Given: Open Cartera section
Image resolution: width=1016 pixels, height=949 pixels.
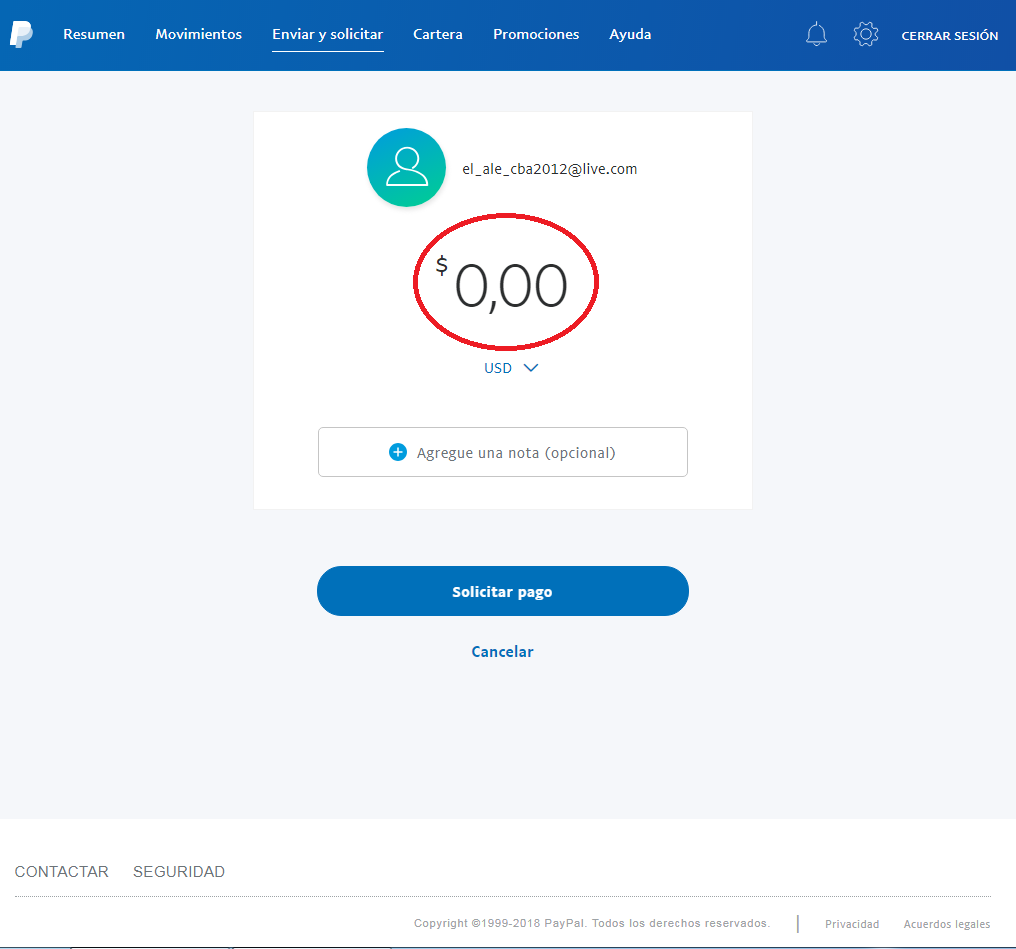Looking at the screenshot, I should click(x=438, y=34).
